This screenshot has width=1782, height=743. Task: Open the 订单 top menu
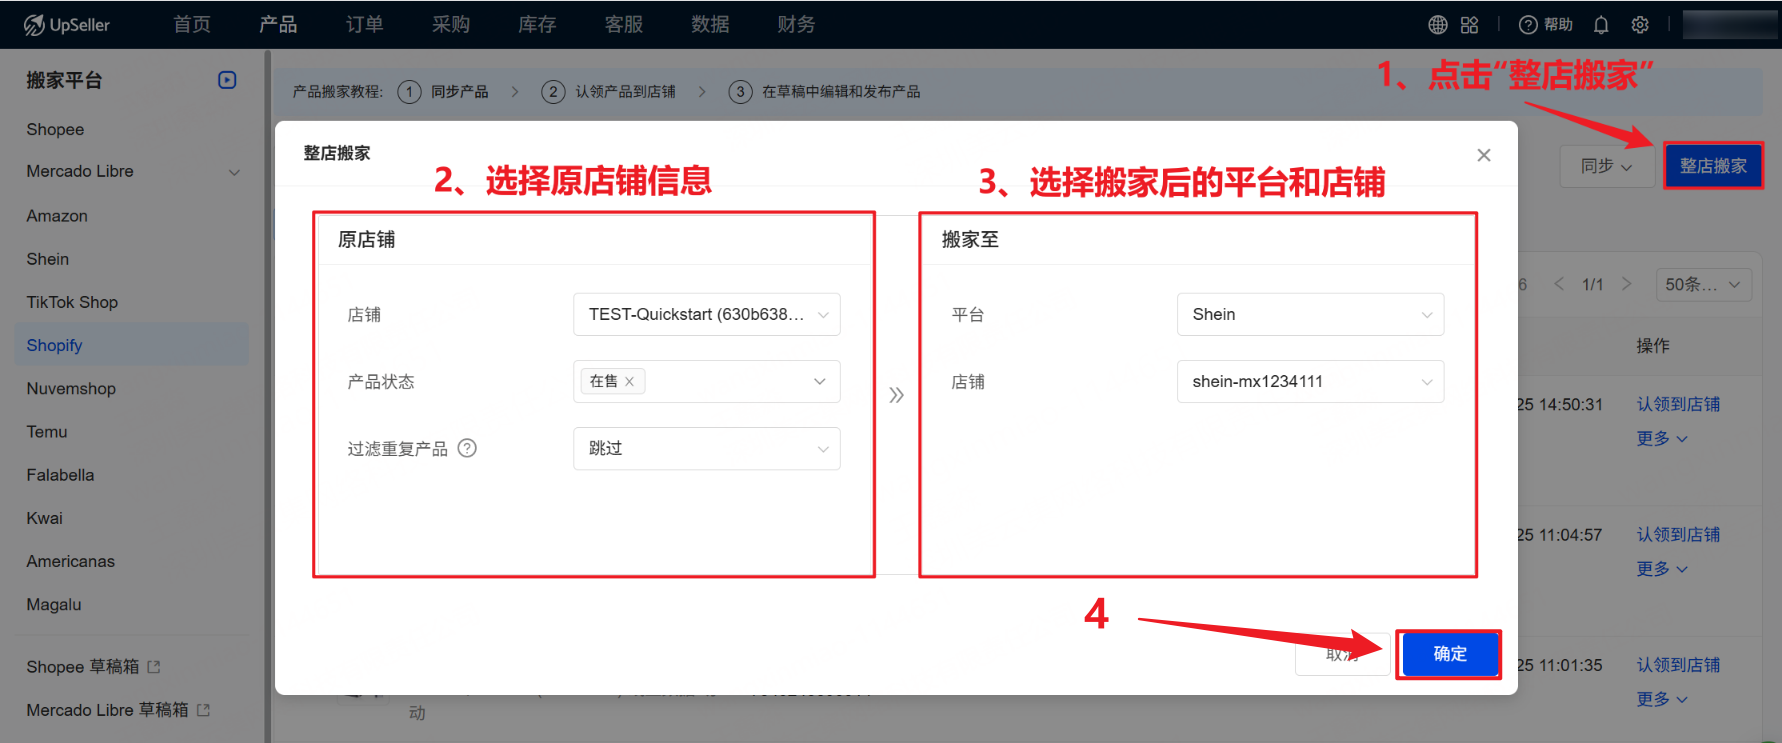pos(364,25)
